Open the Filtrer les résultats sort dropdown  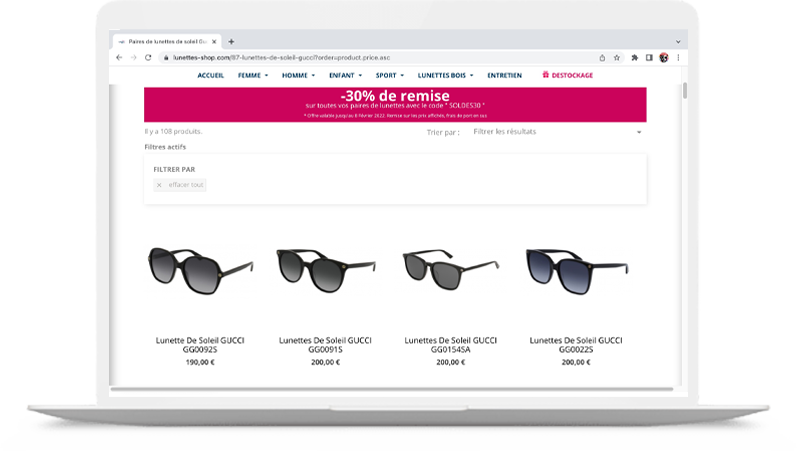(x=557, y=132)
